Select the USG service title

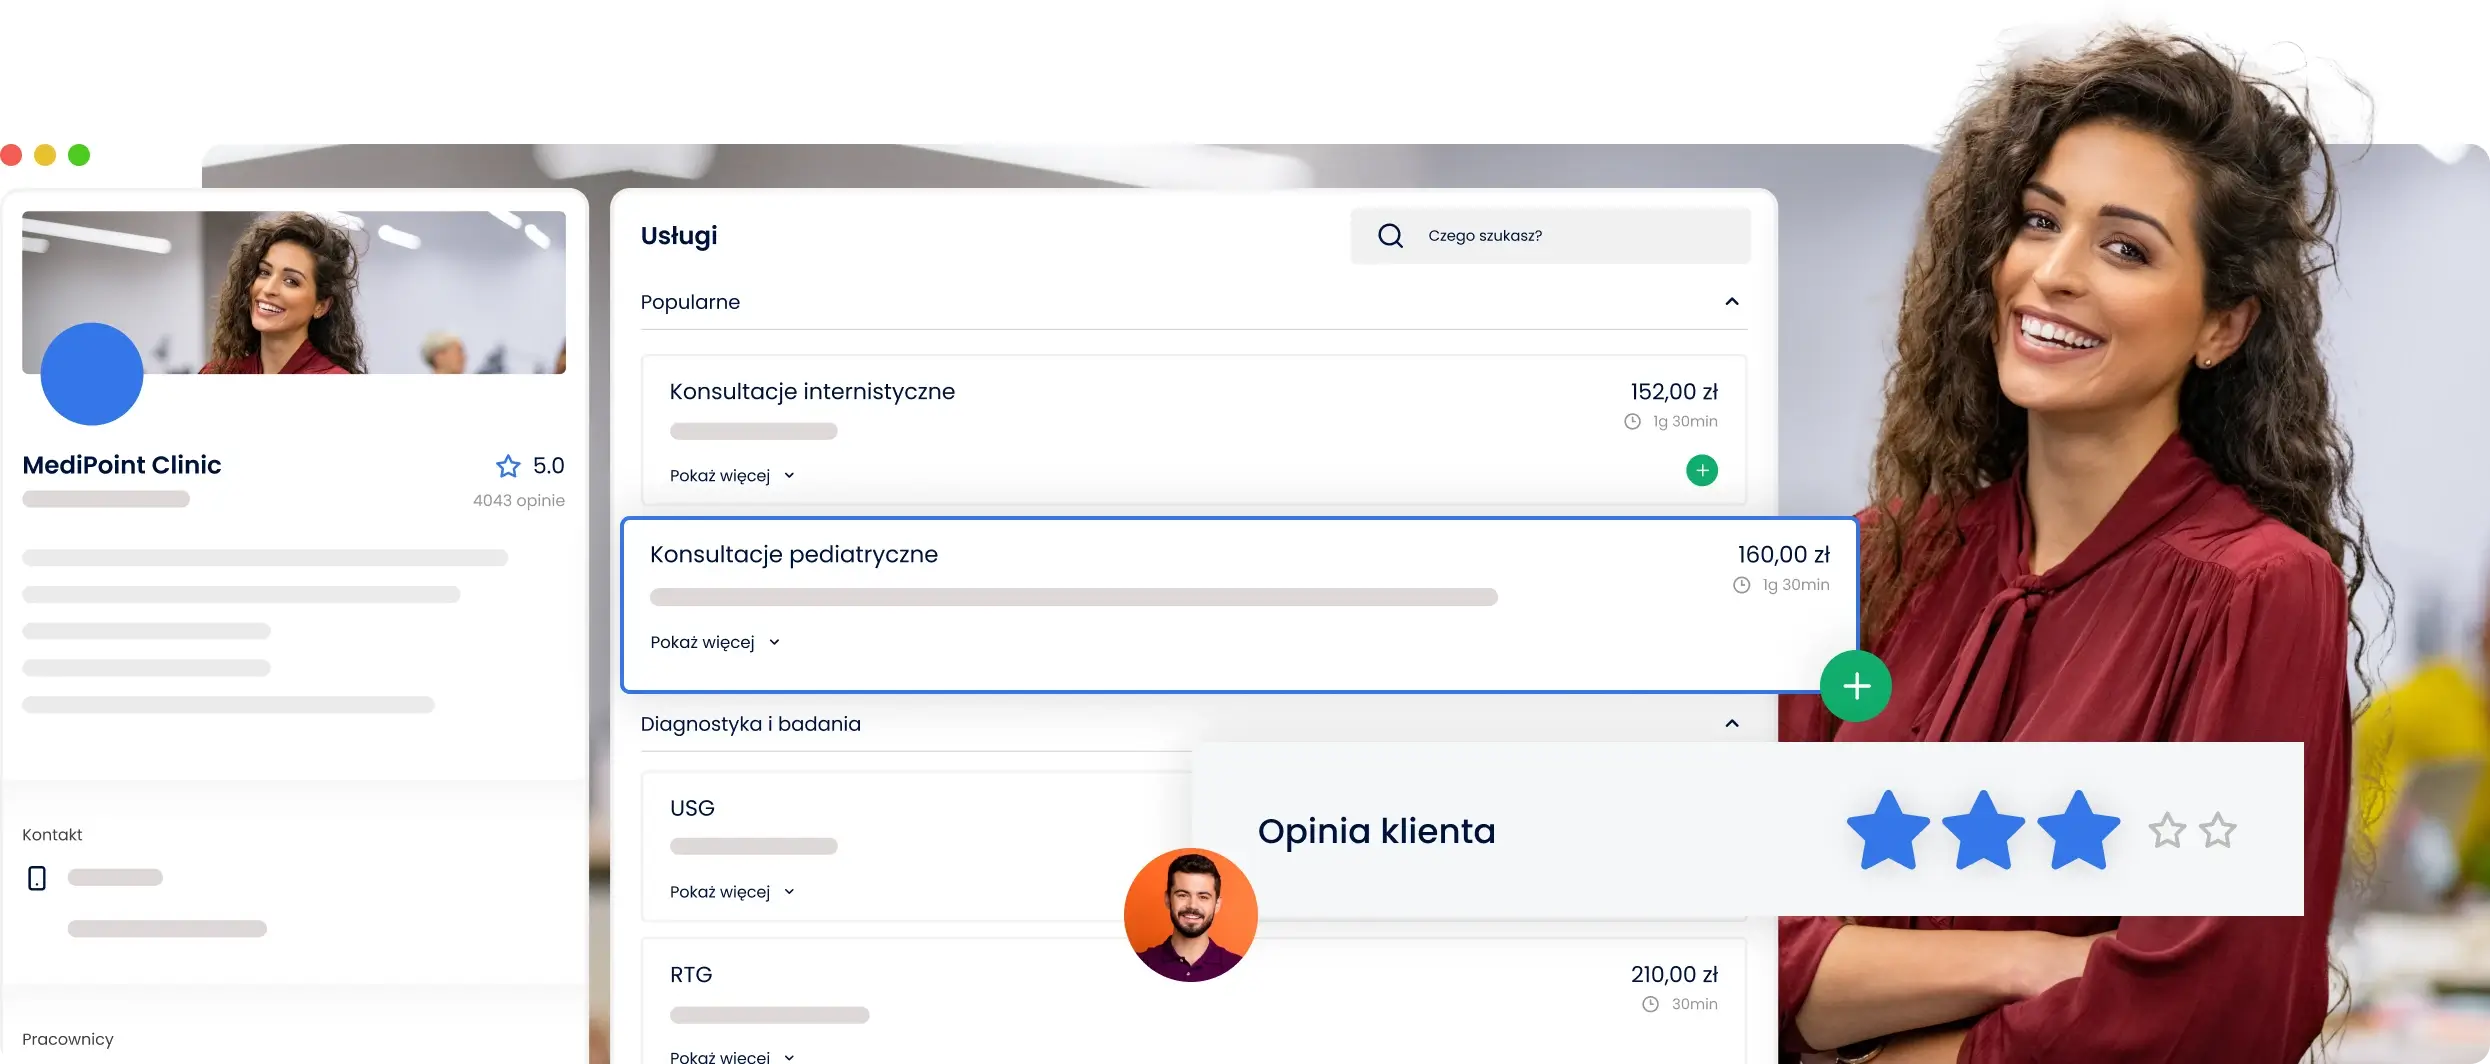point(692,808)
